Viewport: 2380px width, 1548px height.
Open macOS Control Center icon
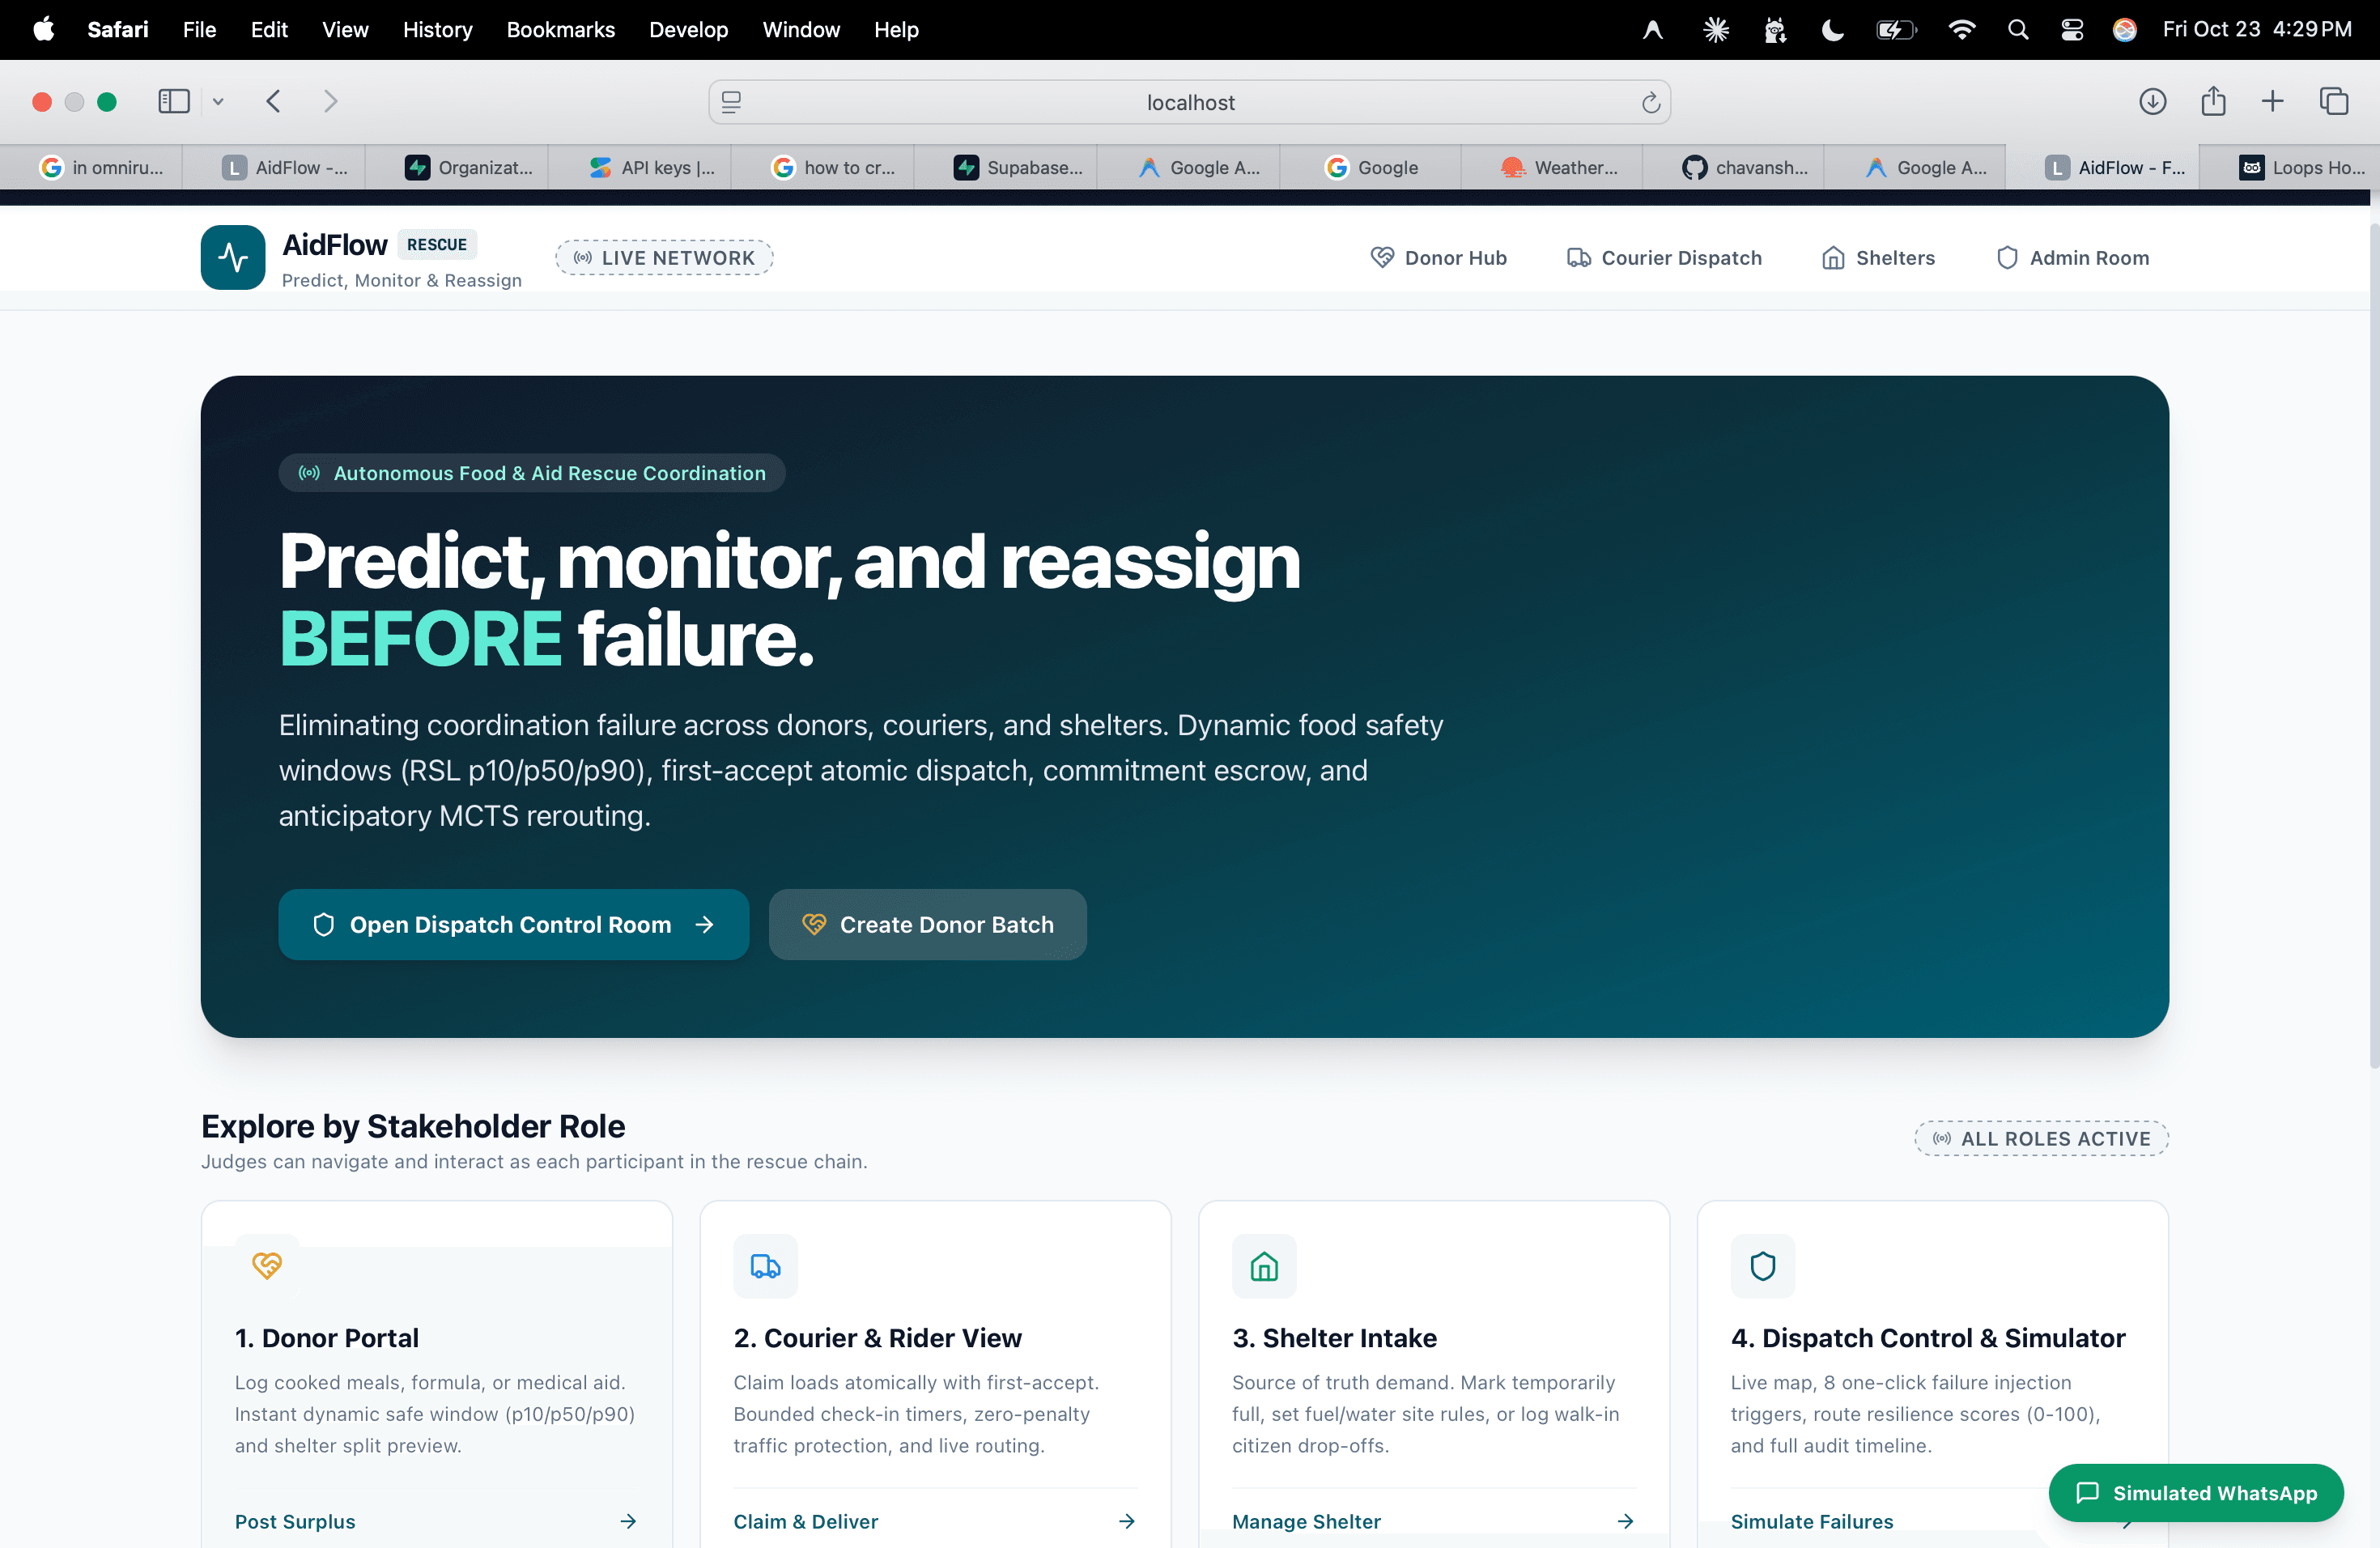coord(2072,30)
